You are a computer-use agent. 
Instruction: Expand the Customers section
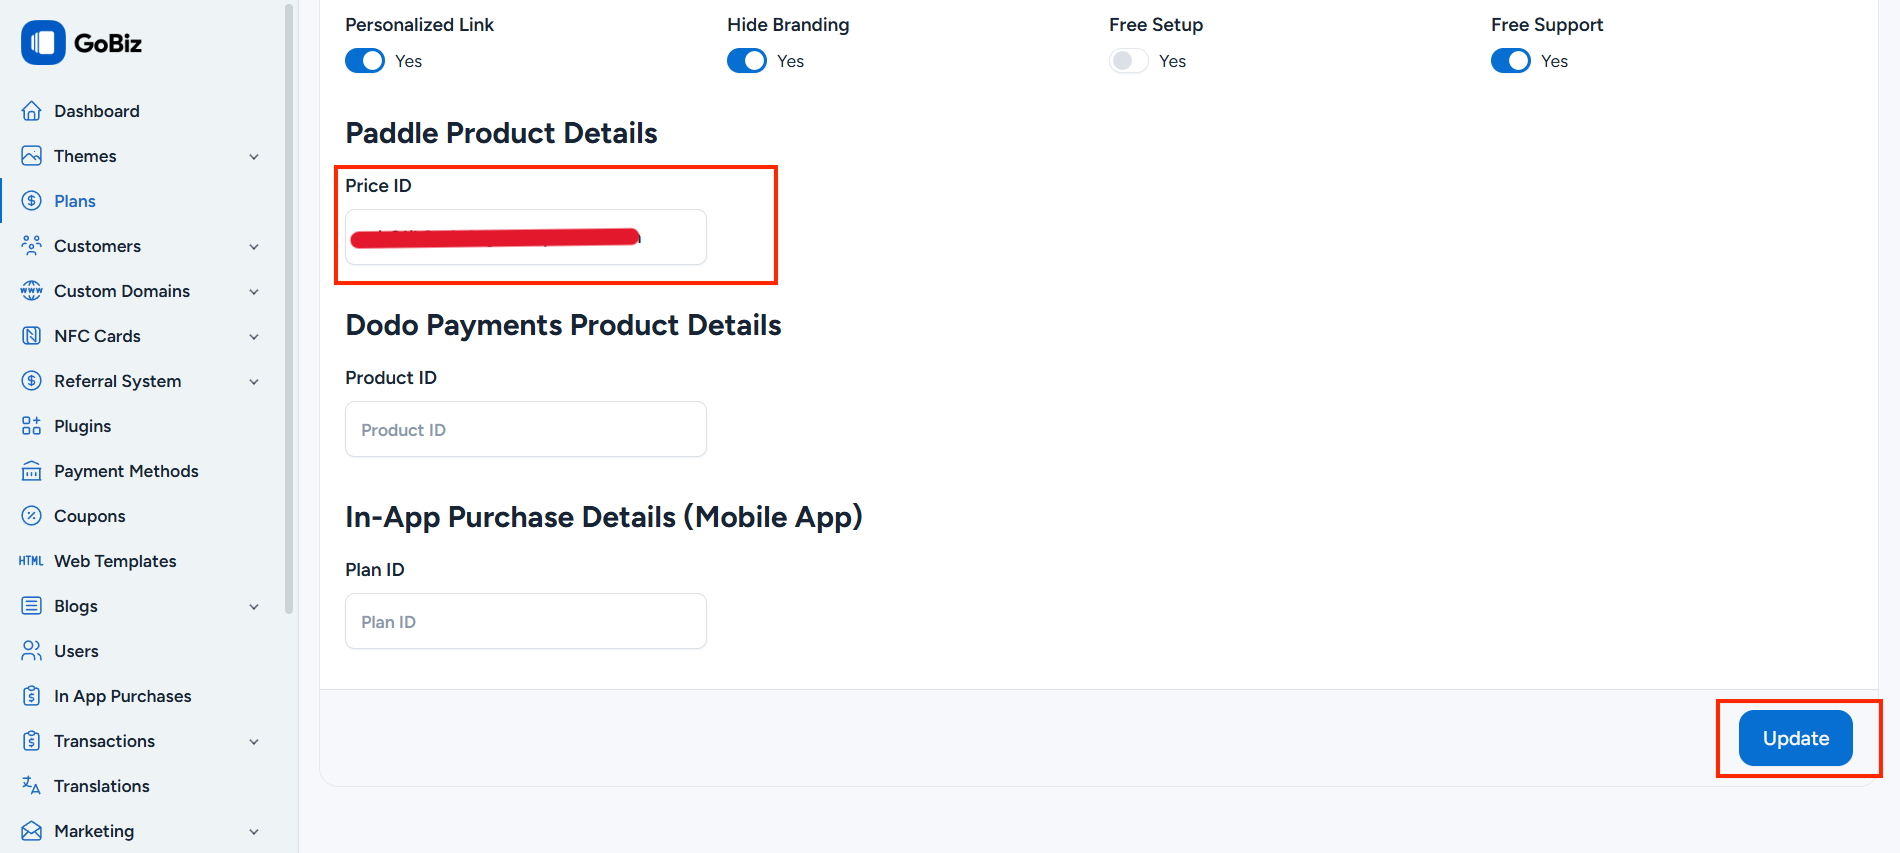[x=97, y=245]
